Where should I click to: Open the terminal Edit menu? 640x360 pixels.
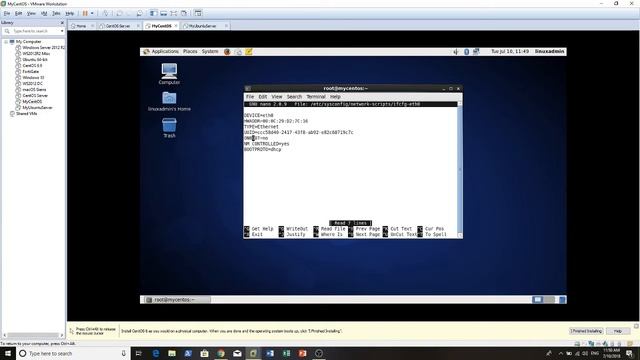(262, 97)
